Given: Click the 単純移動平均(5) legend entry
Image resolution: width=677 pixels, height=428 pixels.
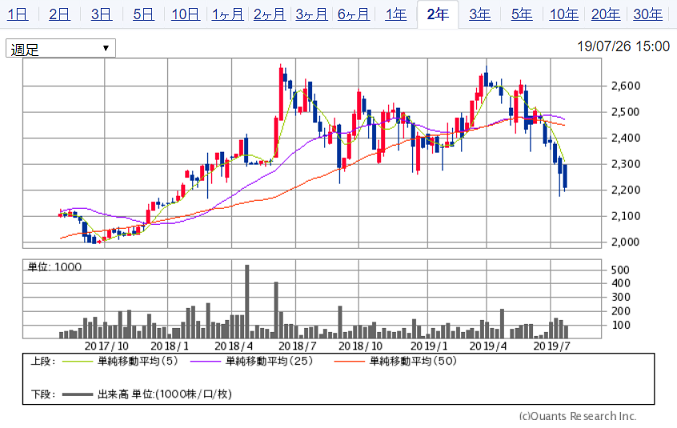Looking at the screenshot, I should (x=138, y=361).
